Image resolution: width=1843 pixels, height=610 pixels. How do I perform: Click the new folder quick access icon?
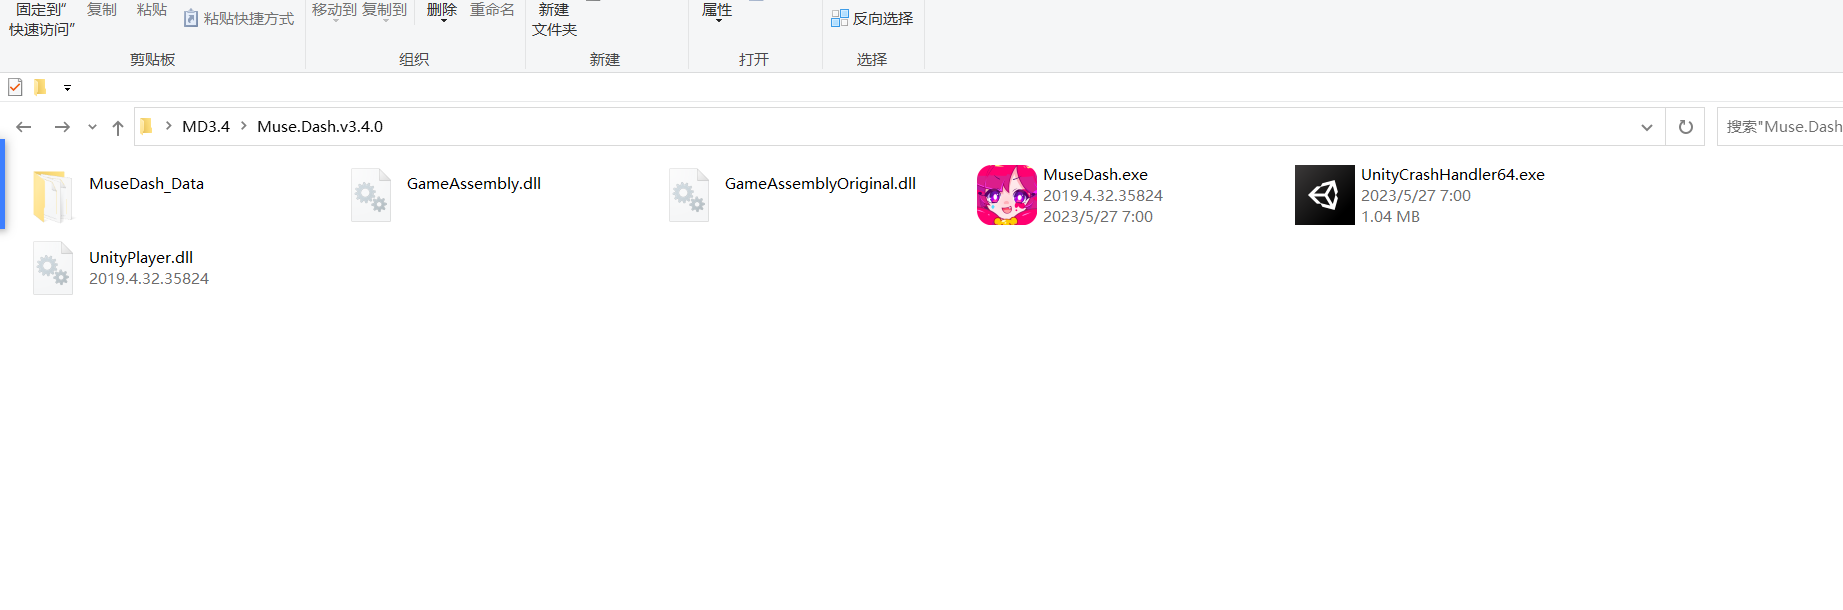40,87
